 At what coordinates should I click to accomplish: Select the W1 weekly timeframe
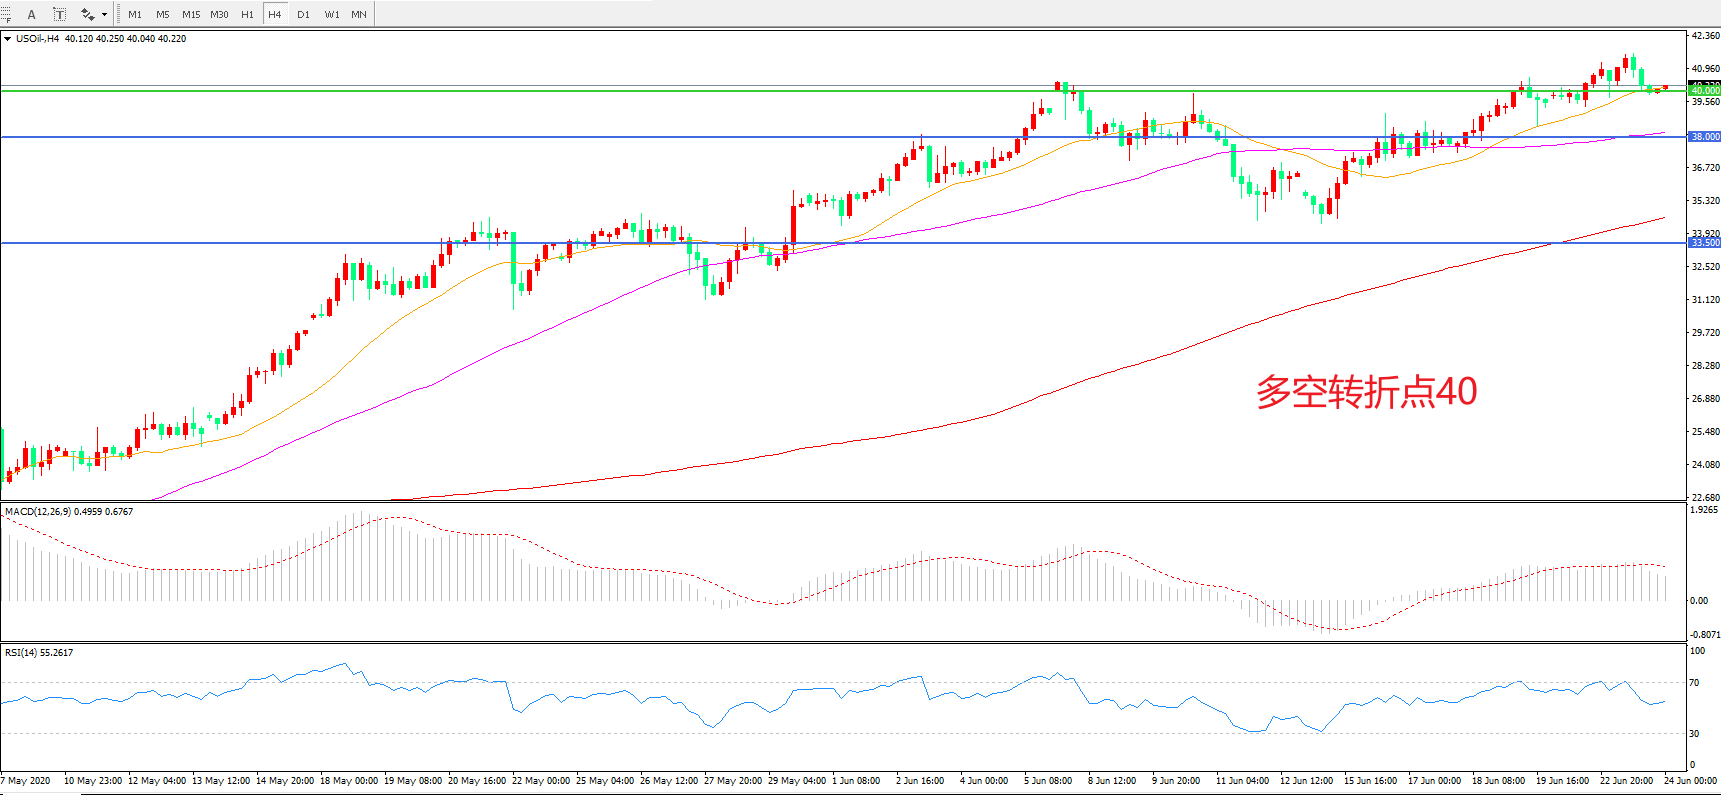[x=331, y=14]
